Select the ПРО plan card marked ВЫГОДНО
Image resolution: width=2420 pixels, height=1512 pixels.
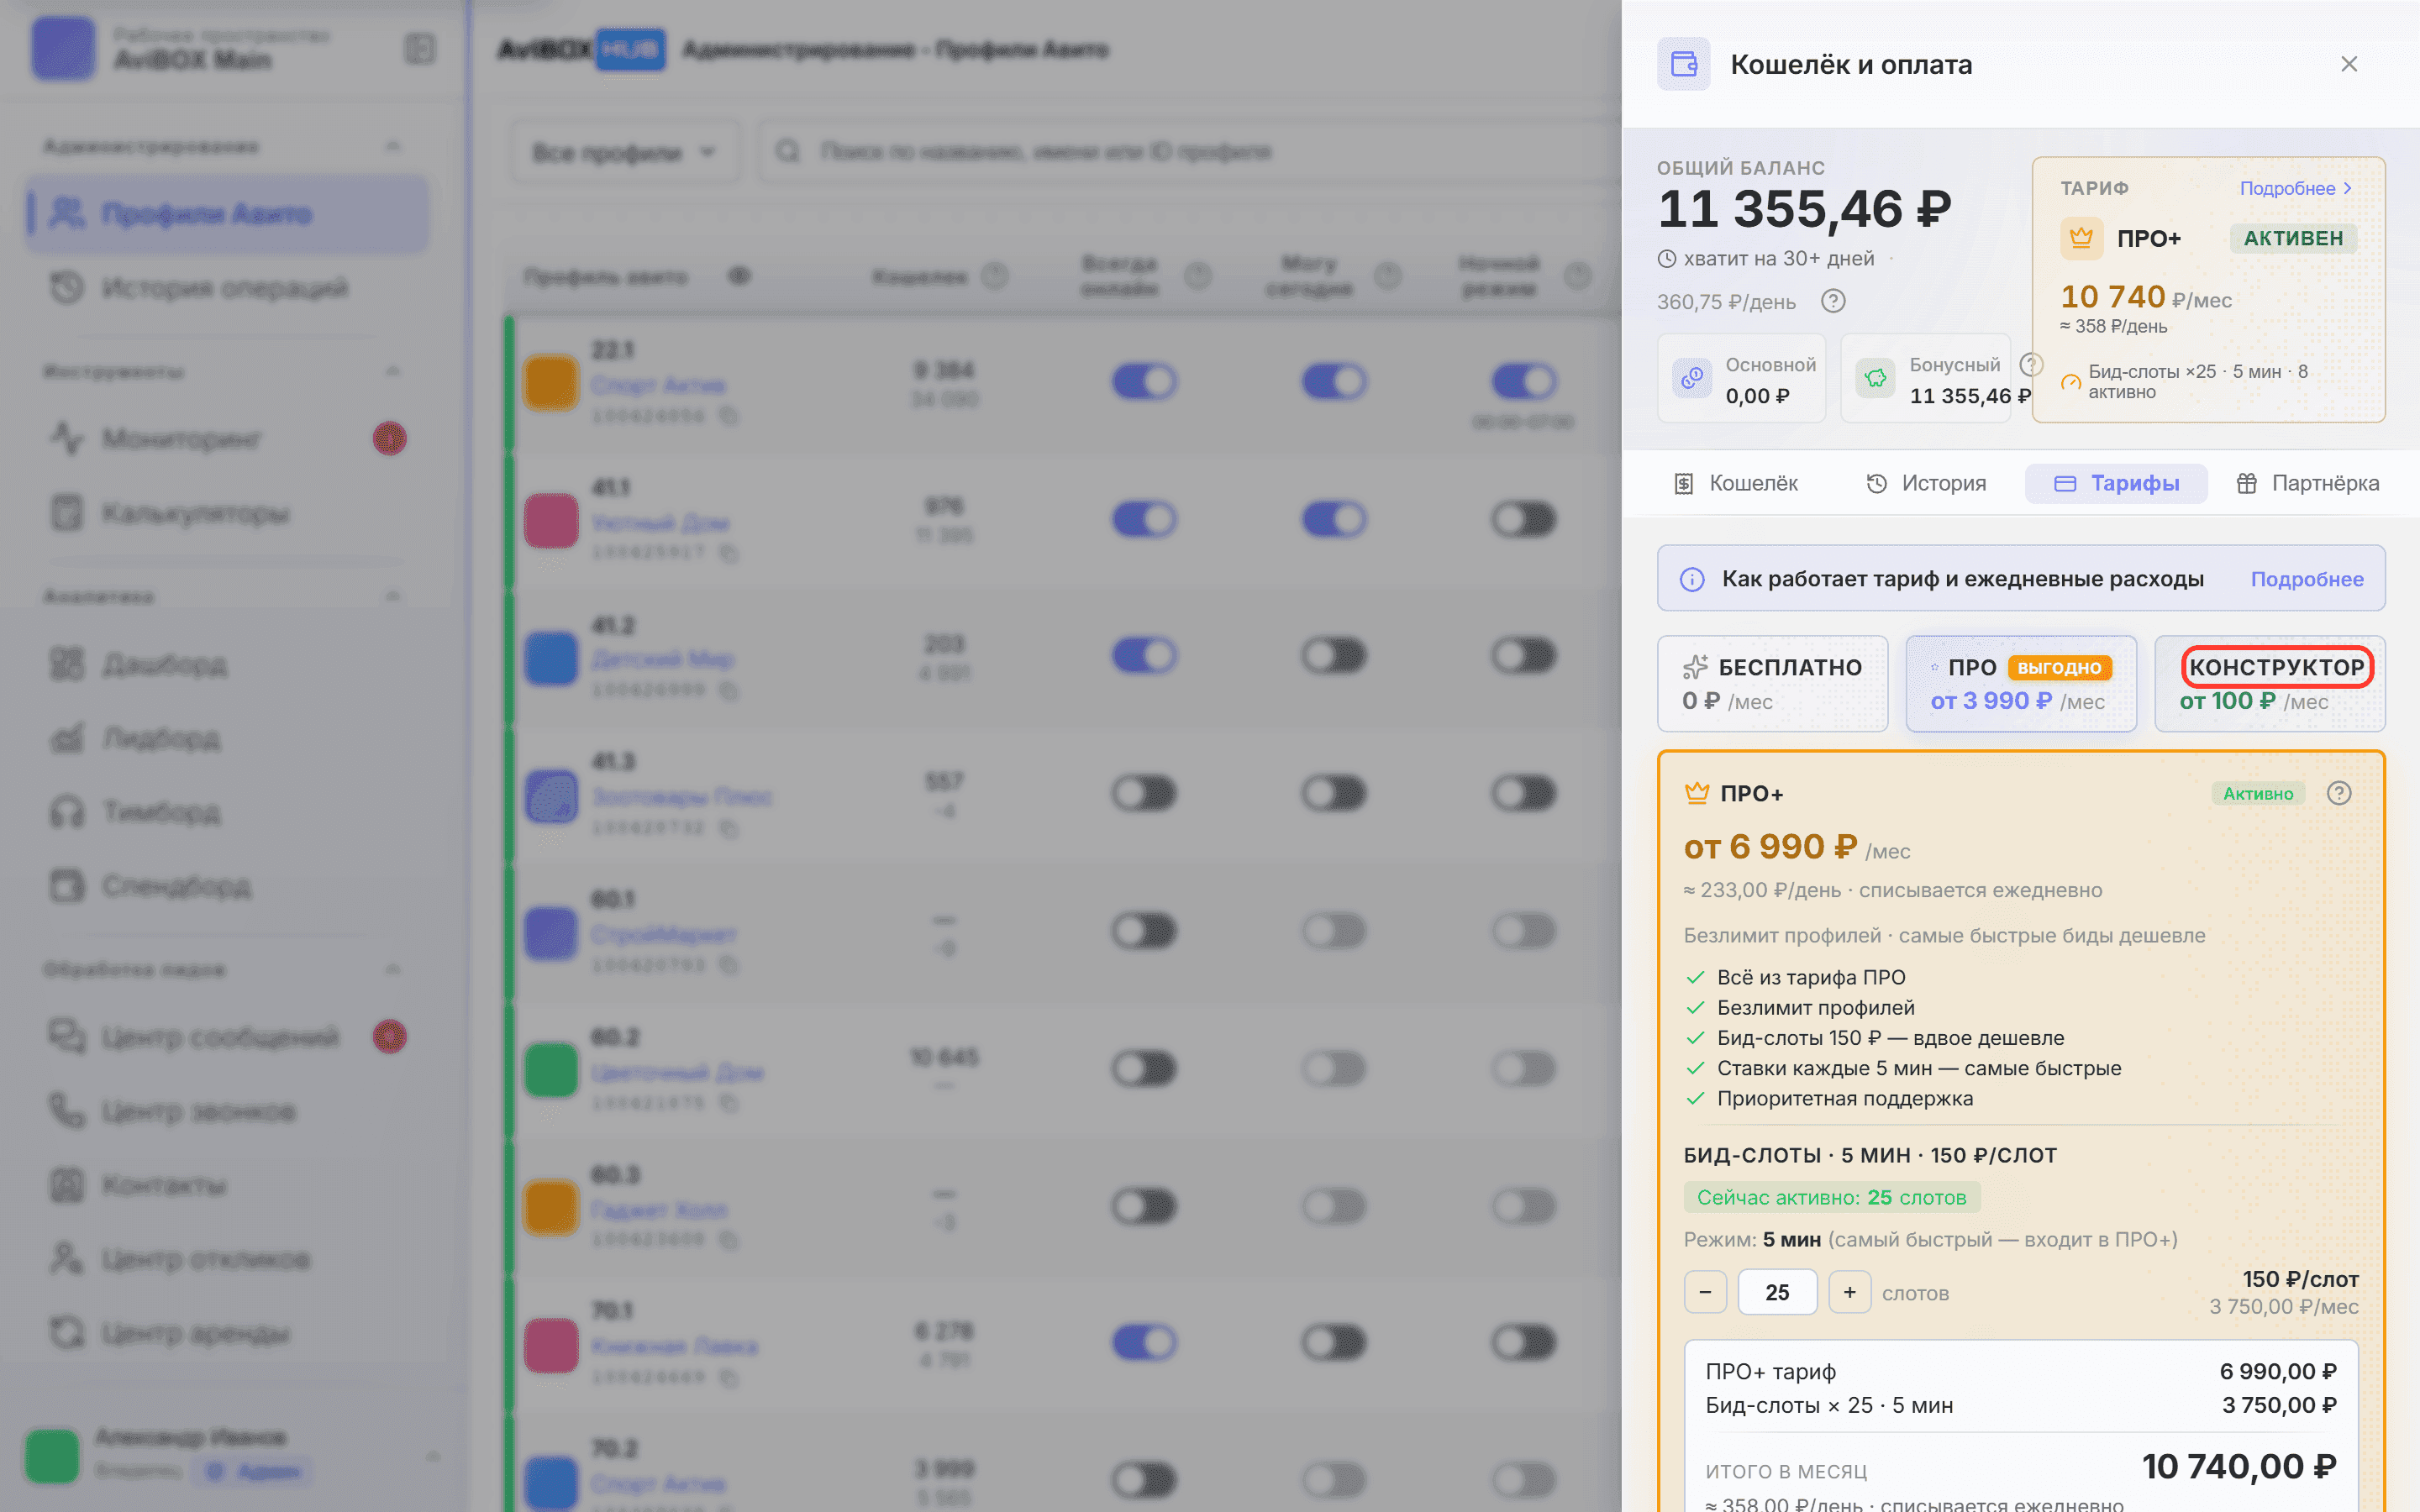(x=2021, y=684)
